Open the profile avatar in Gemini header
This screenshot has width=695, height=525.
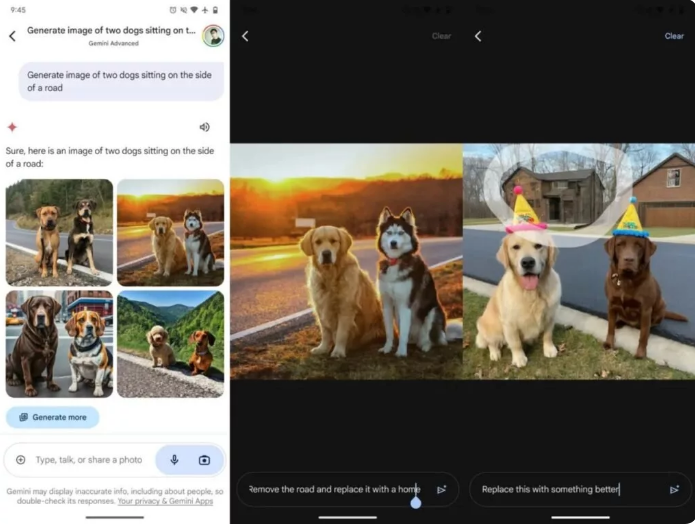[x=212, y=36]
